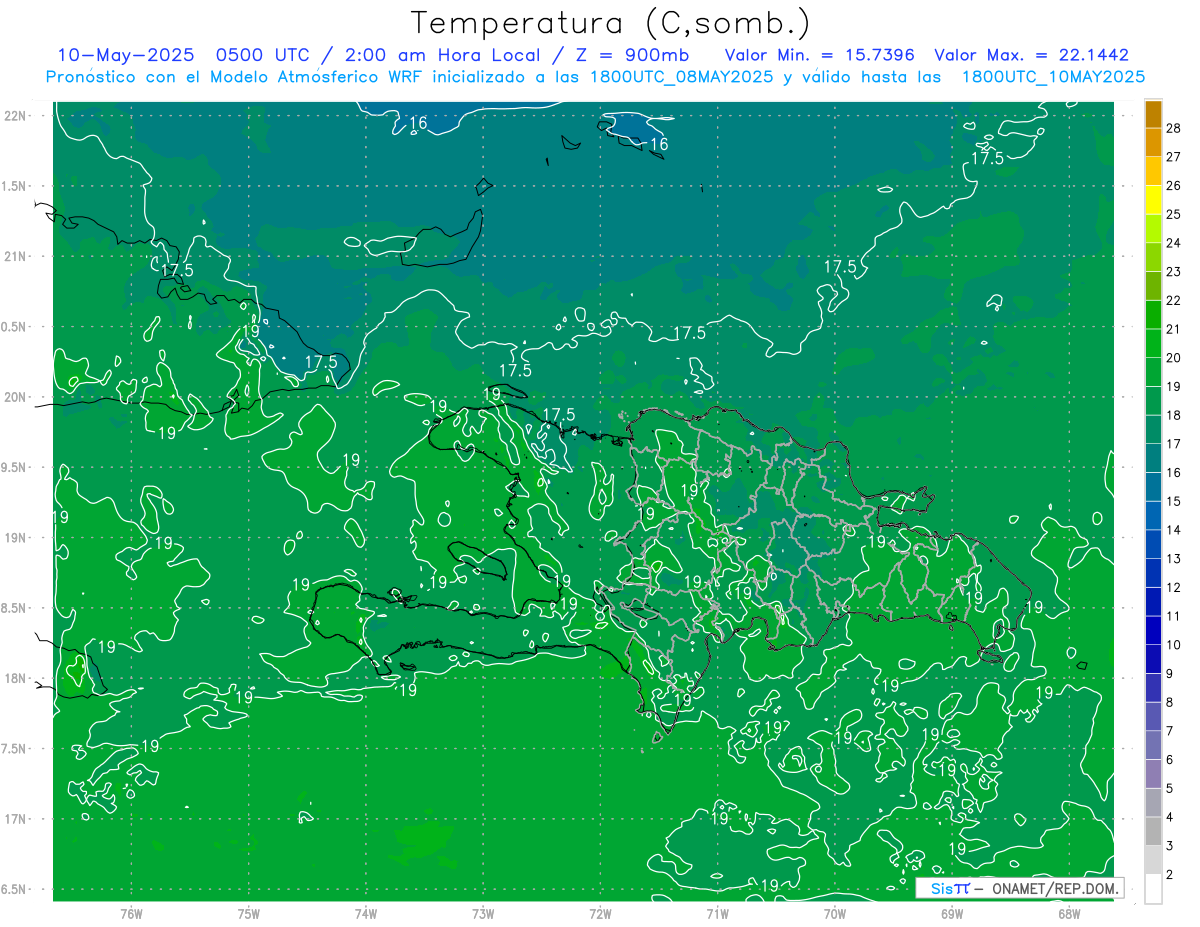Click the gray swatch between 3 and 4
Screen dimensions: 1200x927
point(1153,831)
